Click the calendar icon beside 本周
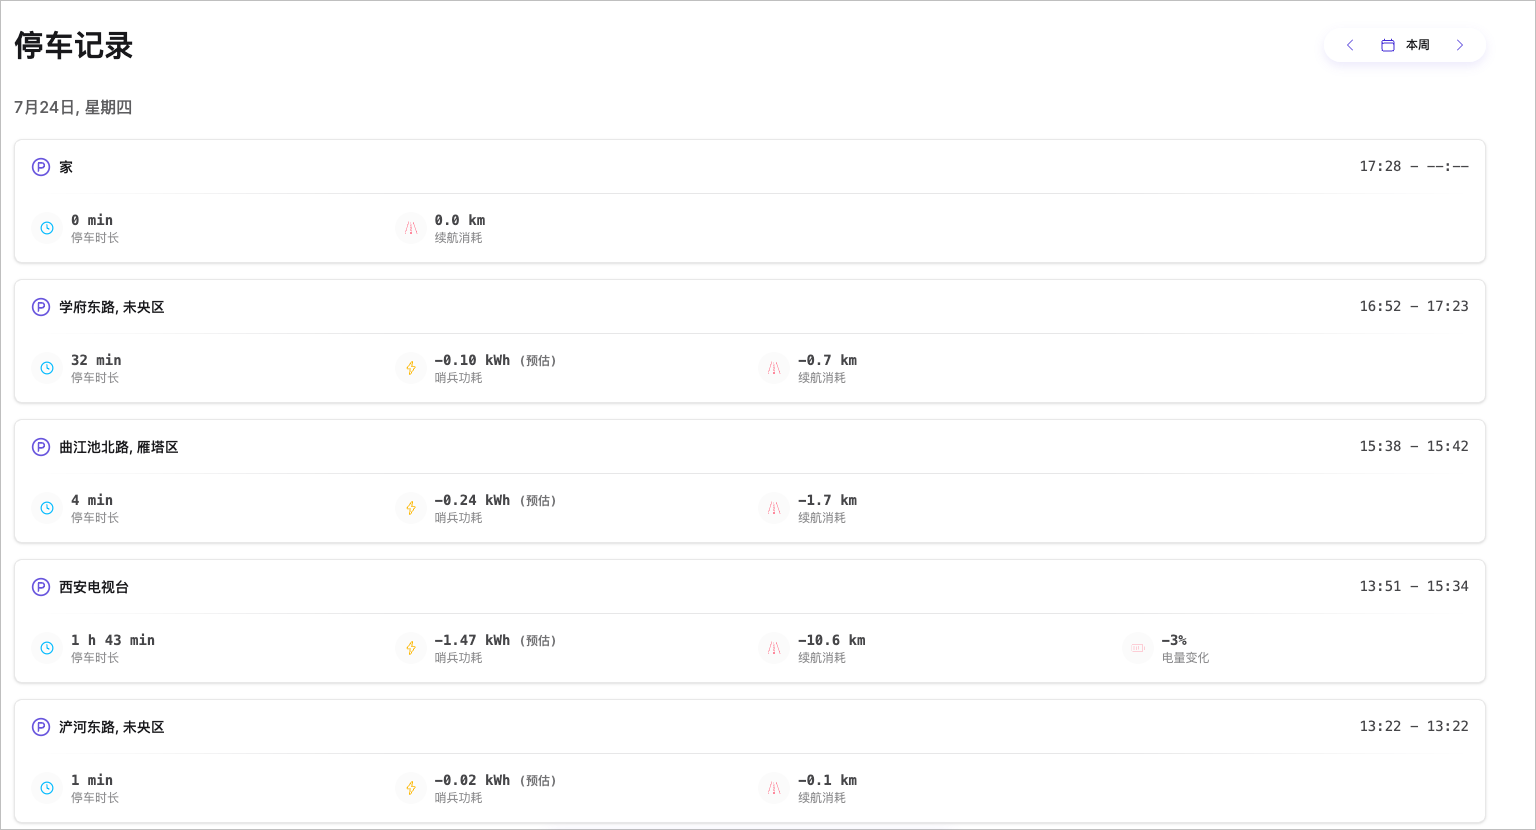Screen dimensions: 1536x830 pos(1388,45)
